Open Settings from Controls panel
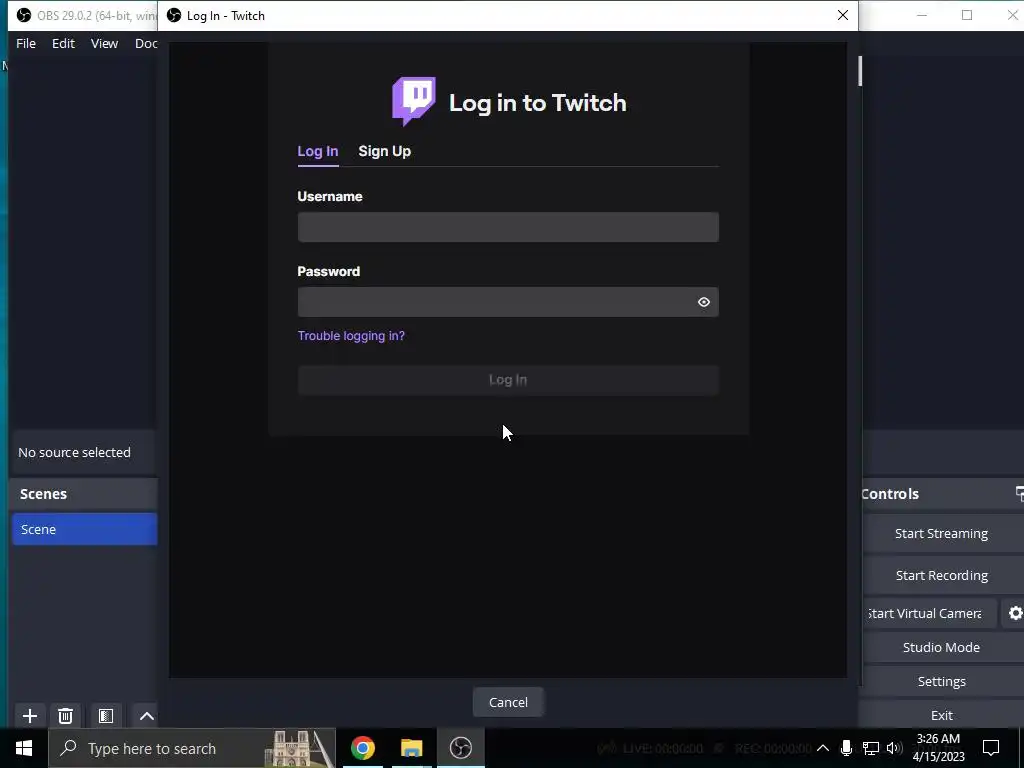 (x=941, y=681)
